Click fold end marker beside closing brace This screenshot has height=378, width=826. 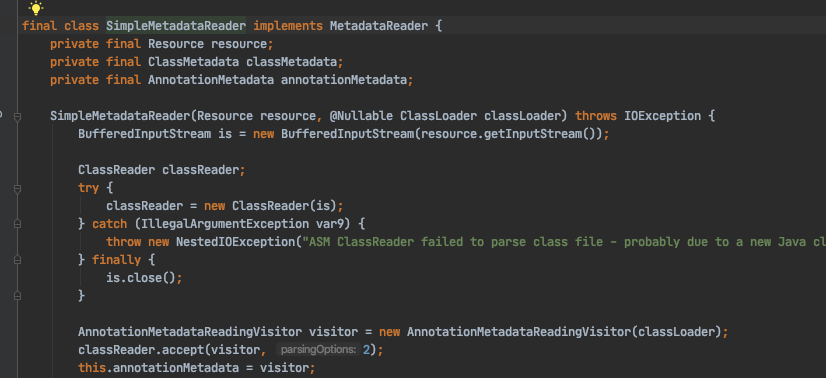17,296
